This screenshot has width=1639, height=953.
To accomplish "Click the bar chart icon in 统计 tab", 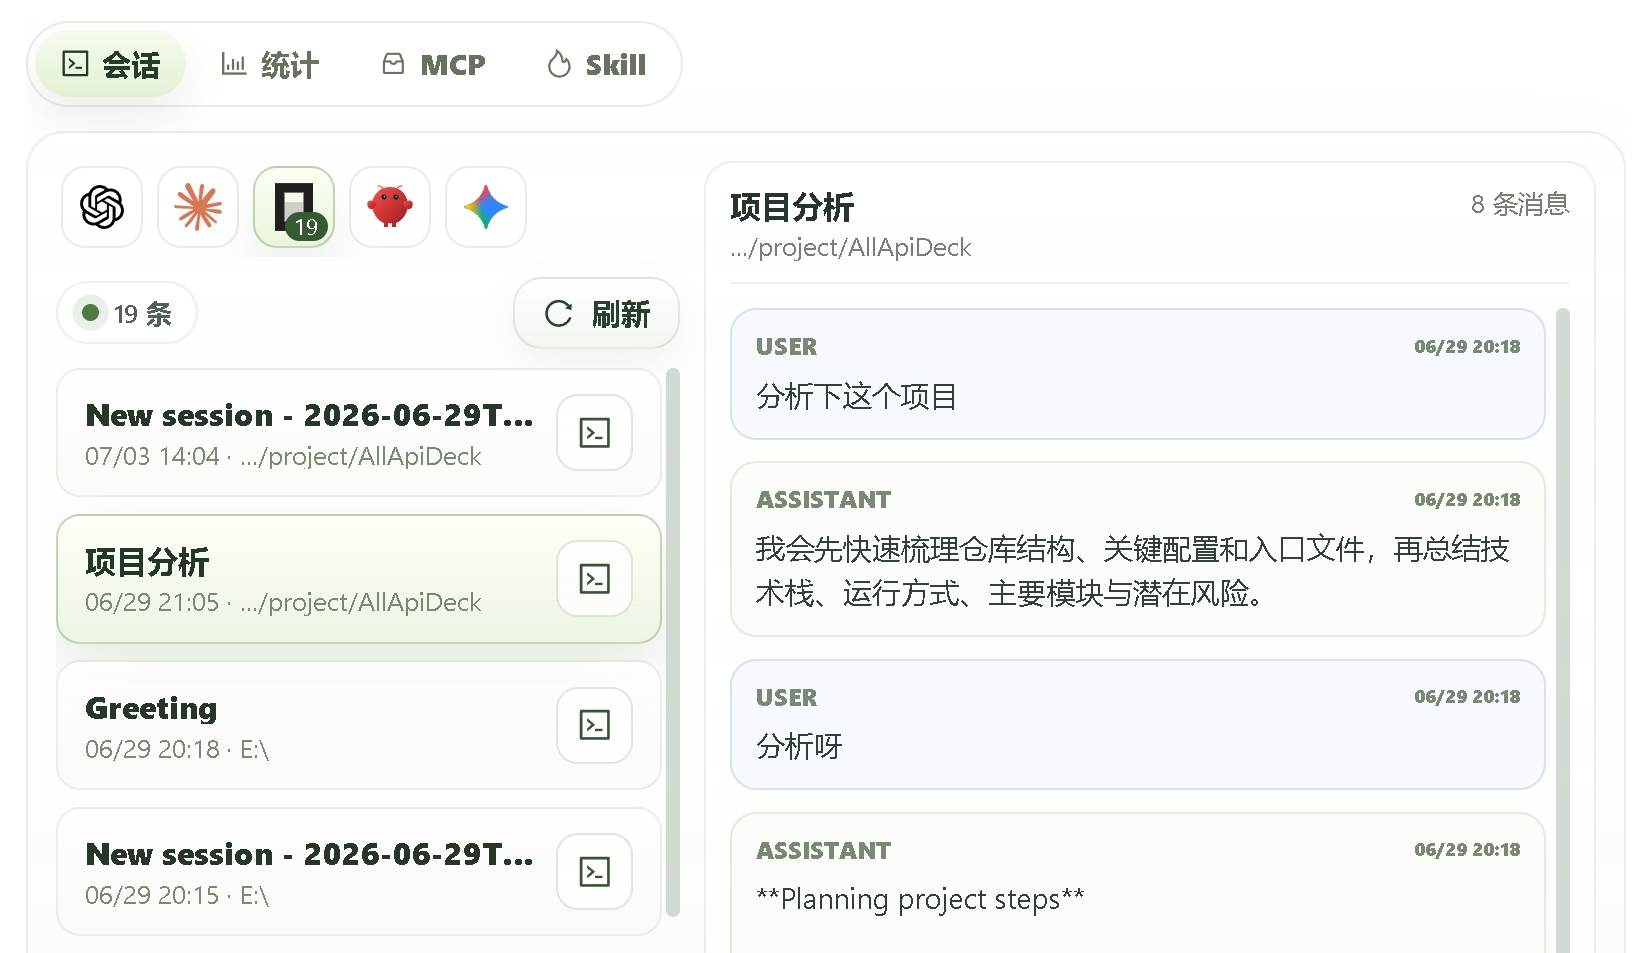I will pyautogui.click(x=233, y=64).
